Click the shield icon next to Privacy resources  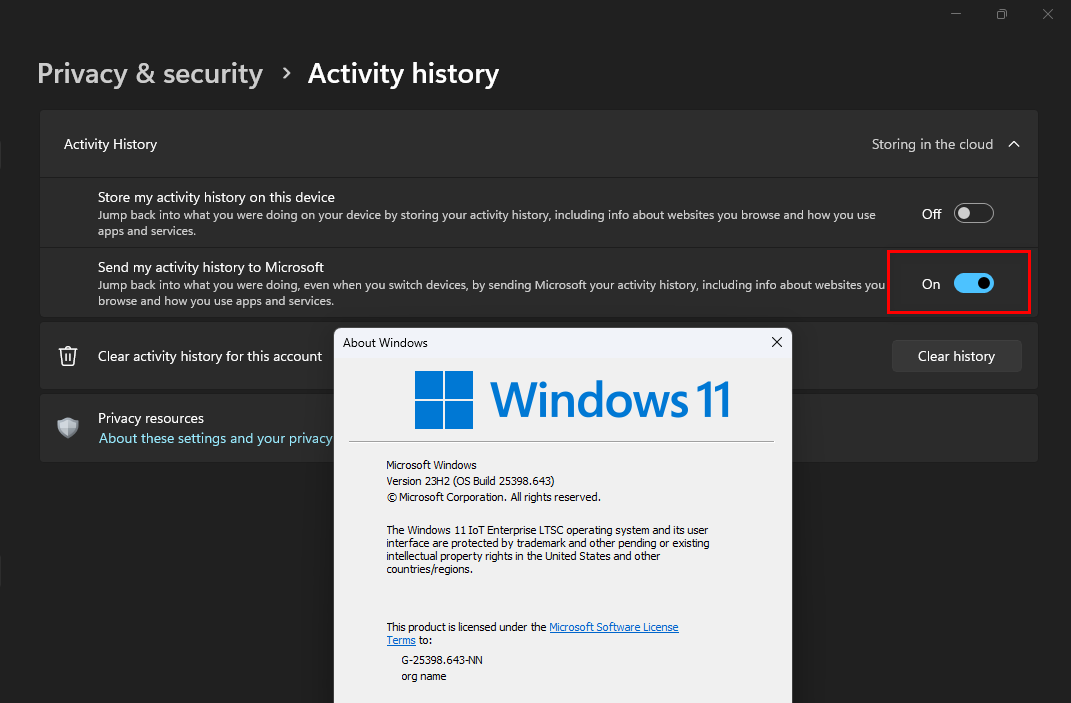coord(68,428)
